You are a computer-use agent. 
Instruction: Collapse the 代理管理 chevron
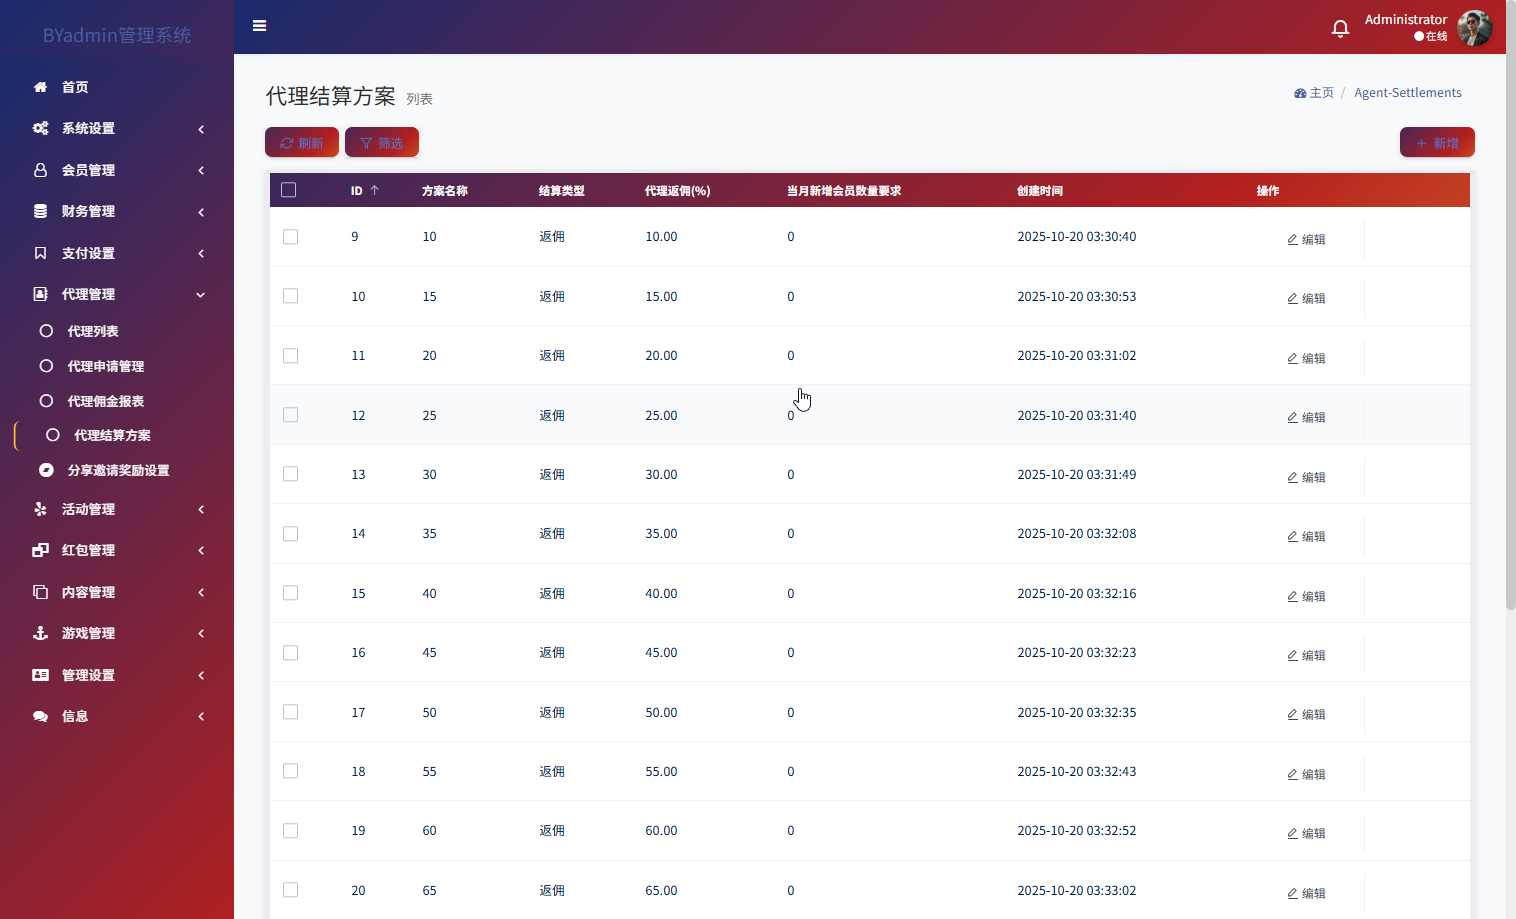coord(201,295)
